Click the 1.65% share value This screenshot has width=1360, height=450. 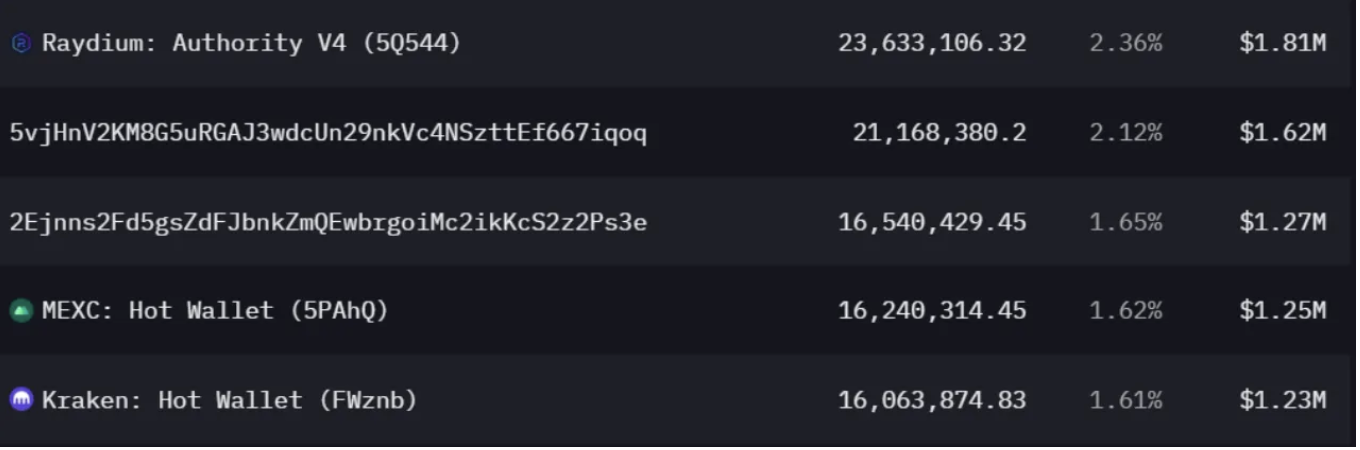point(1126,222)
